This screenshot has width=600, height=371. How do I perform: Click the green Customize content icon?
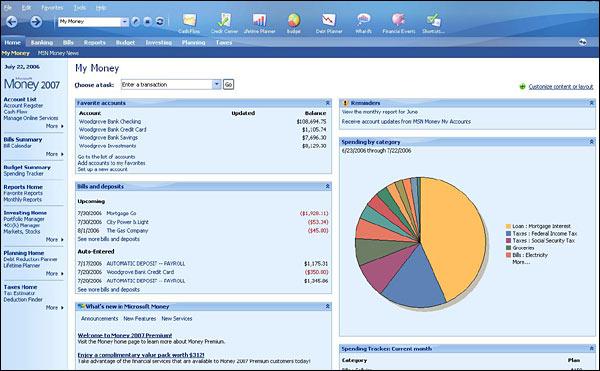tap(522, 87)
